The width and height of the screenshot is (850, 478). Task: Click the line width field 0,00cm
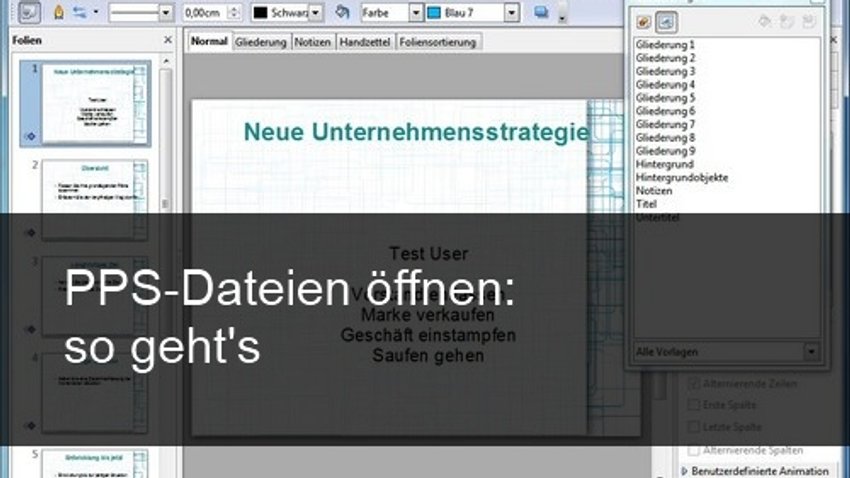tap(205, 12)
